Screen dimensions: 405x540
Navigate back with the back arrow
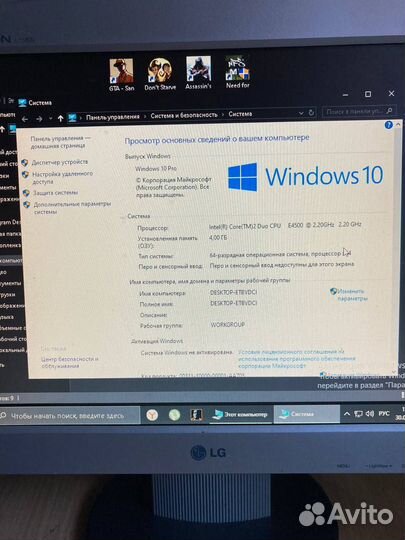click(25, 119)
